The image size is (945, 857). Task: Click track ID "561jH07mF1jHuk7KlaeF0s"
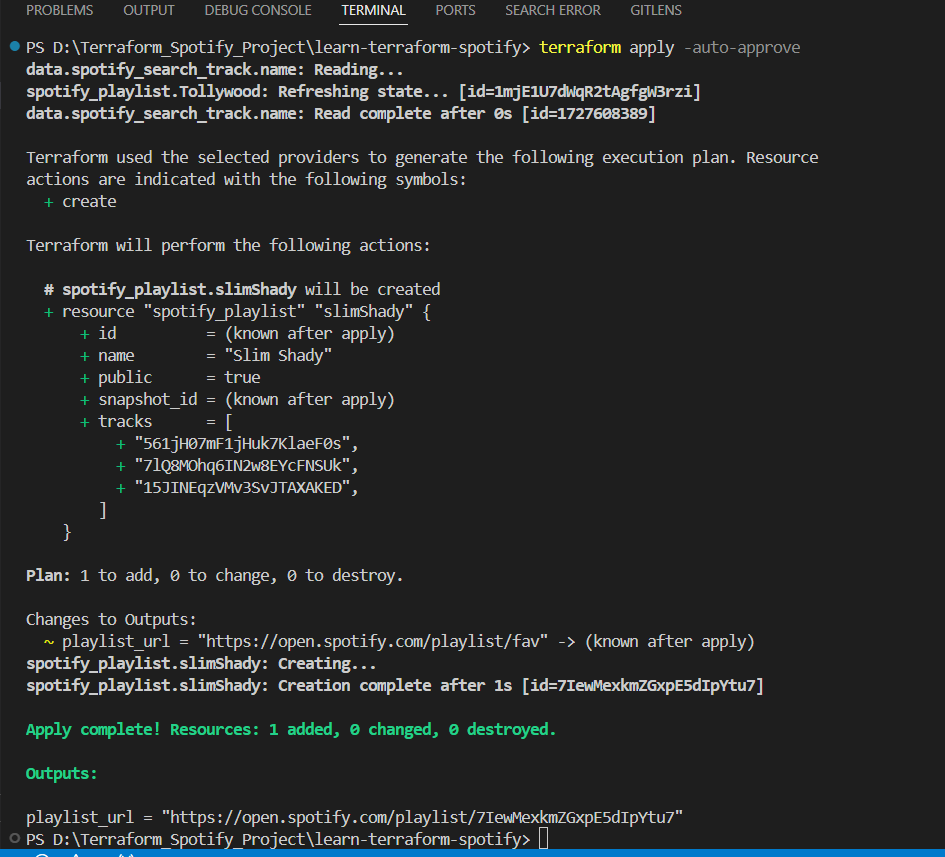pyautogui.click(x=242, y=444)
